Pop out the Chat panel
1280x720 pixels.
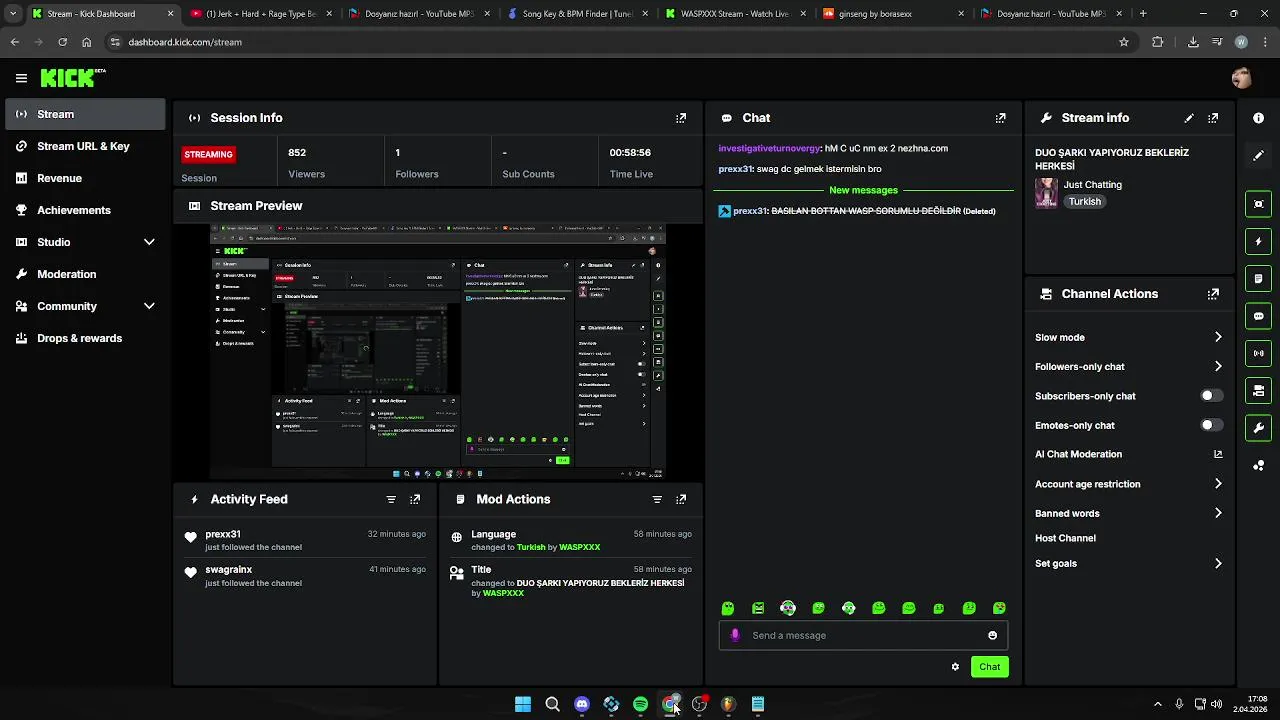click(x=1000, y=118)
